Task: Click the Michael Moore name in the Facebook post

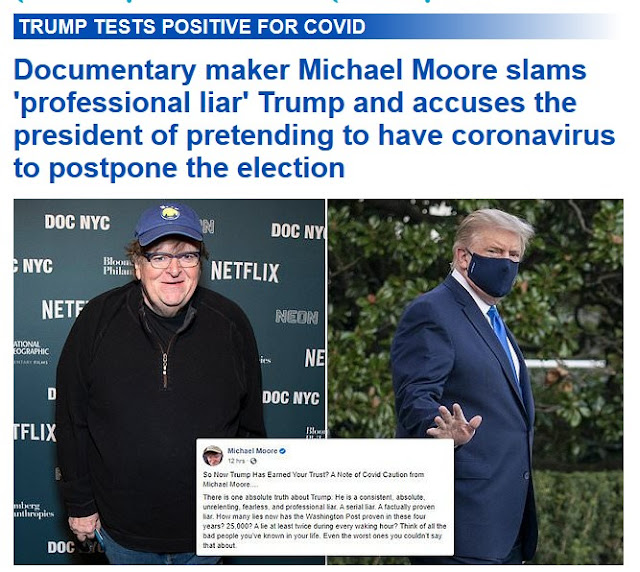Action: pos(252,451)
